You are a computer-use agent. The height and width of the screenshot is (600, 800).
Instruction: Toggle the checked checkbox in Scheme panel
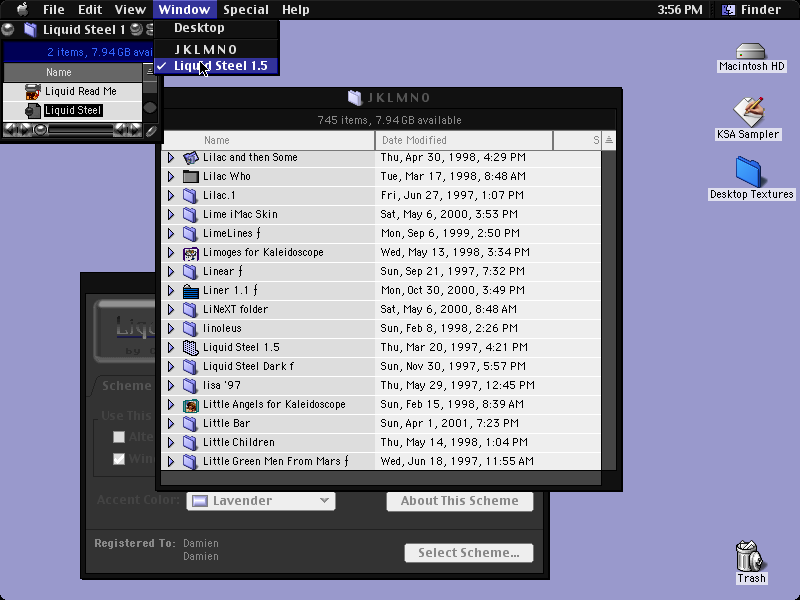point(119,459)
